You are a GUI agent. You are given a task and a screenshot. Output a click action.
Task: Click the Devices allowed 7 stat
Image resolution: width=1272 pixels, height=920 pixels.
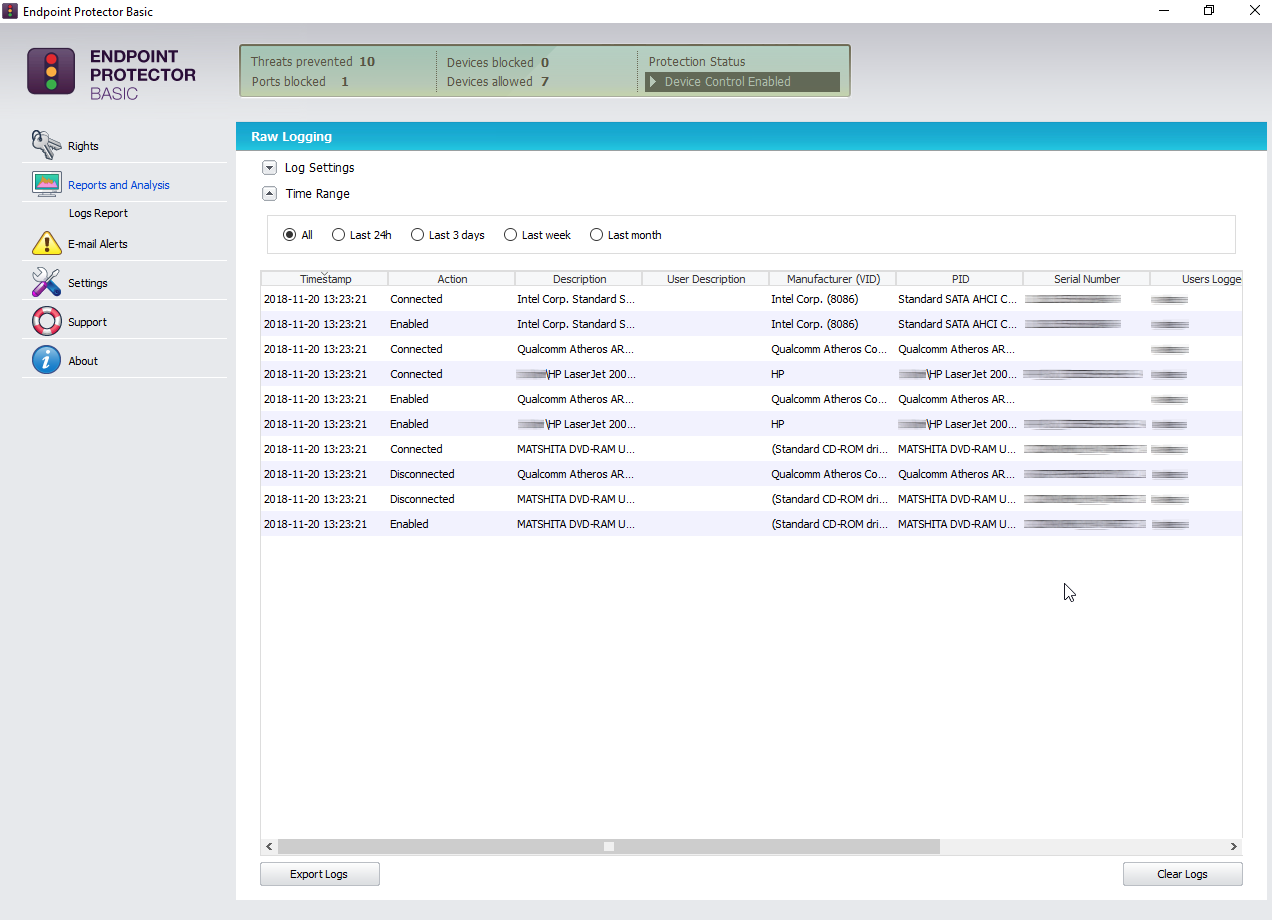[x=498, y=82]
